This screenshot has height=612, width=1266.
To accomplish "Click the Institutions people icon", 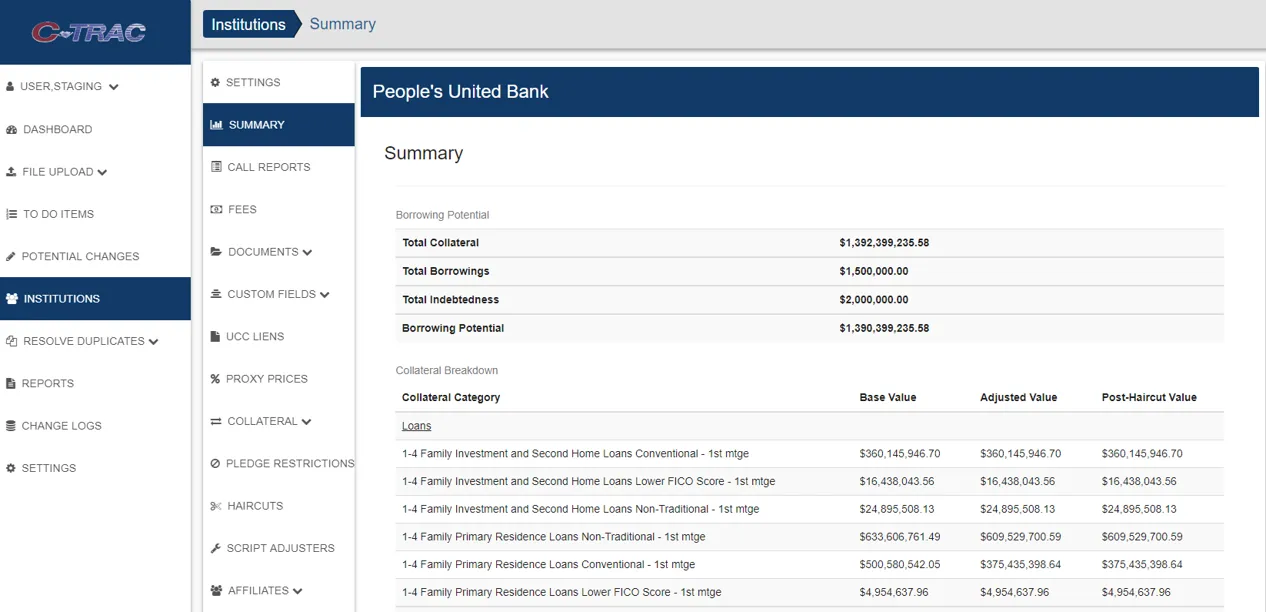I will [12, 299].
